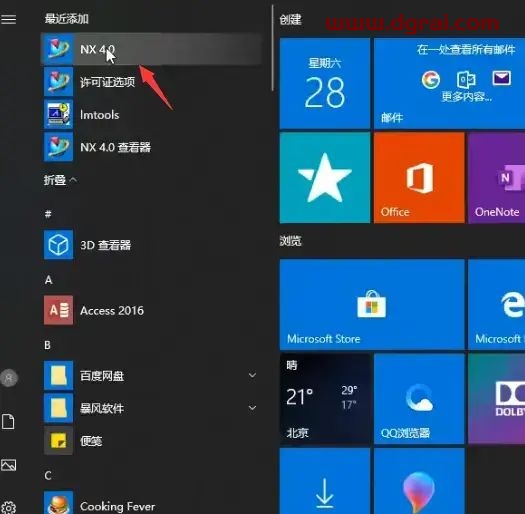Screen dimensions: 525x514
Task: Click the 创建 tile group header
Action: pos(290,19)
